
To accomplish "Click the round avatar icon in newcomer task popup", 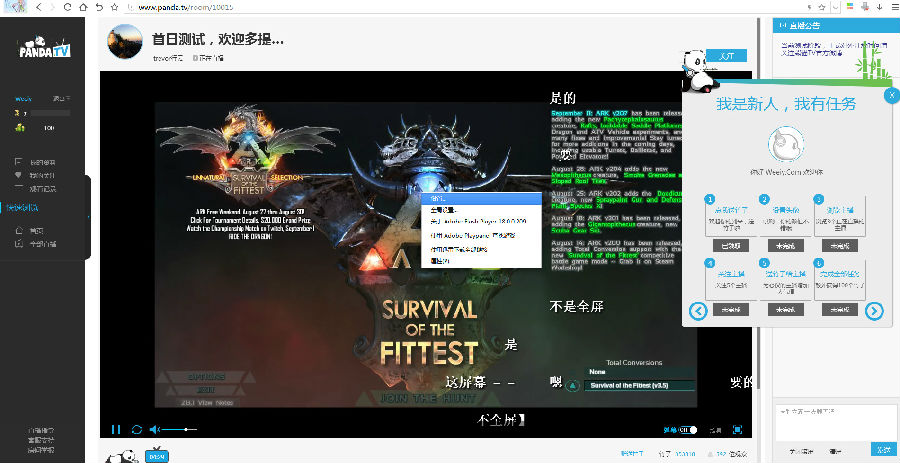I will [786, 145].
